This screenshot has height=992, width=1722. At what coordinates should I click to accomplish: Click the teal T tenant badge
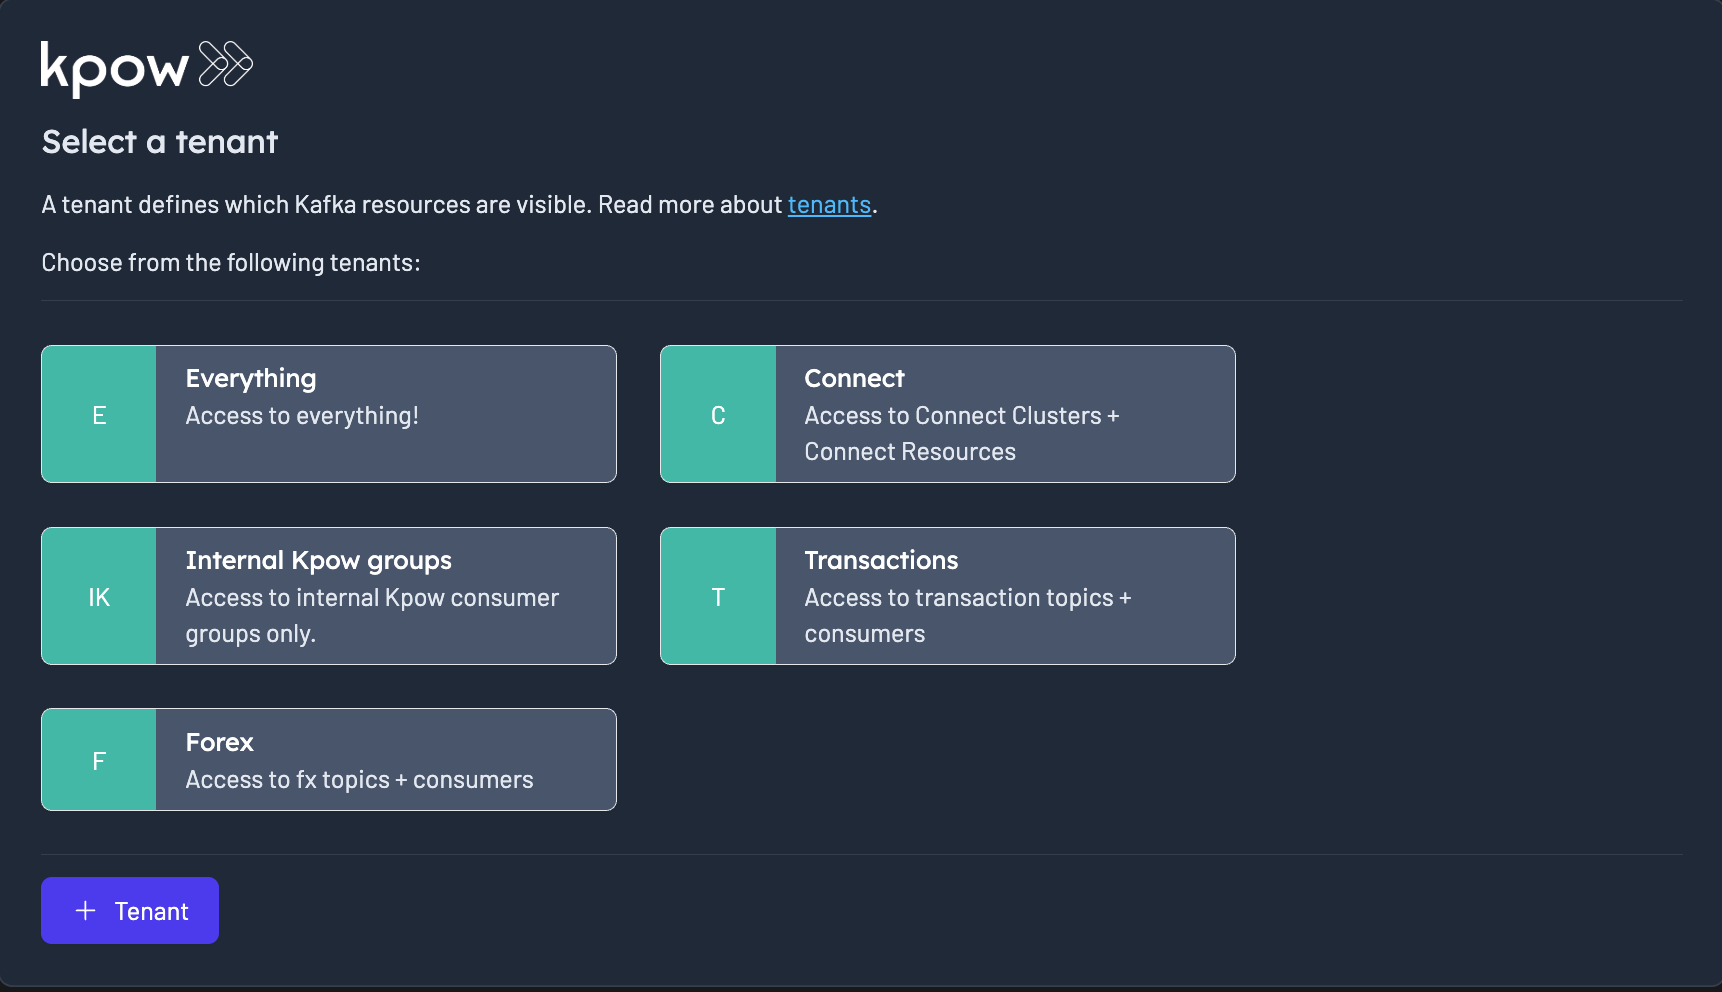click(x=718, y=597)
